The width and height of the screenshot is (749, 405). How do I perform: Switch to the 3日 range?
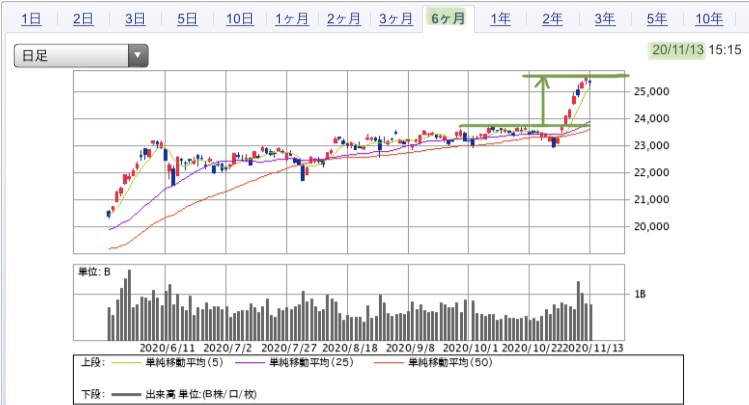pos(135,19)
